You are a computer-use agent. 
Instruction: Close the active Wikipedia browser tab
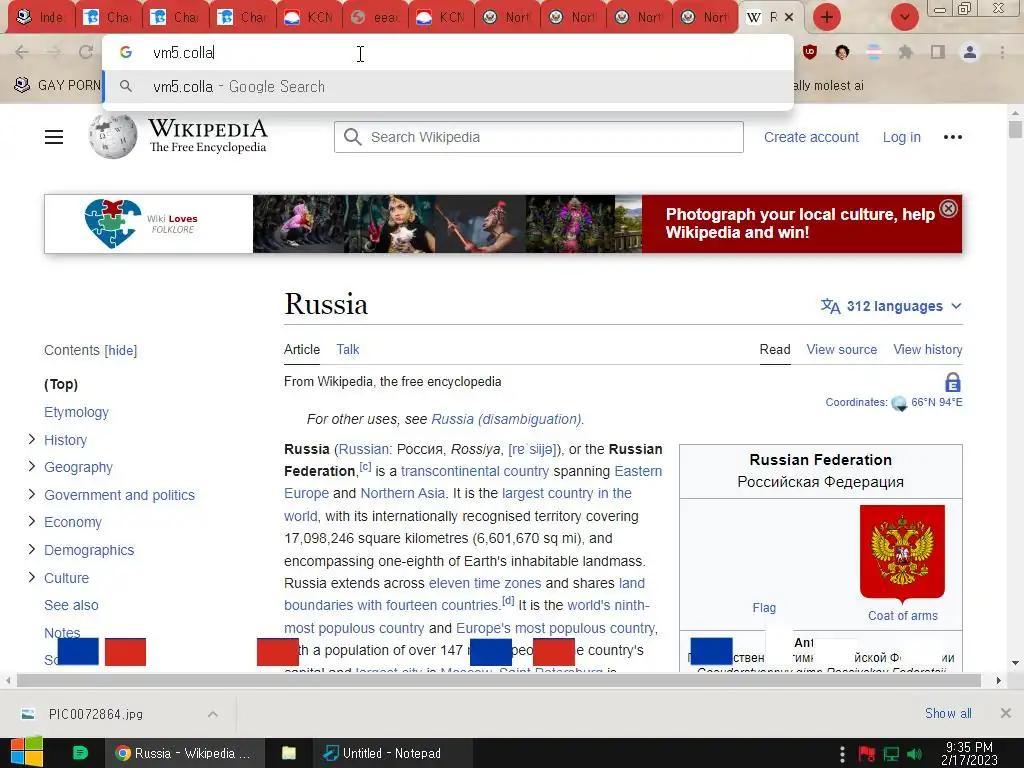pyautogui.click(x=790, y=17)
